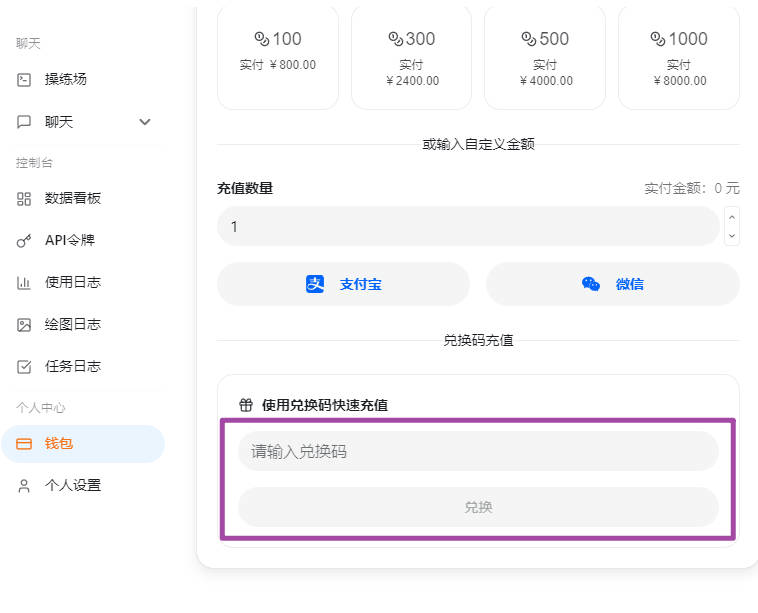Click the 操练场 terminal icon
758x613 pixels.
[24, 80]
